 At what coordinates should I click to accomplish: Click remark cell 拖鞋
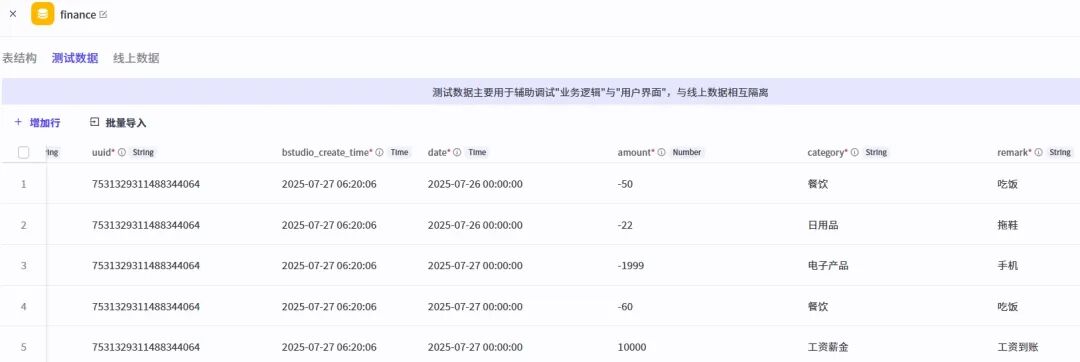coord(1008,225)
